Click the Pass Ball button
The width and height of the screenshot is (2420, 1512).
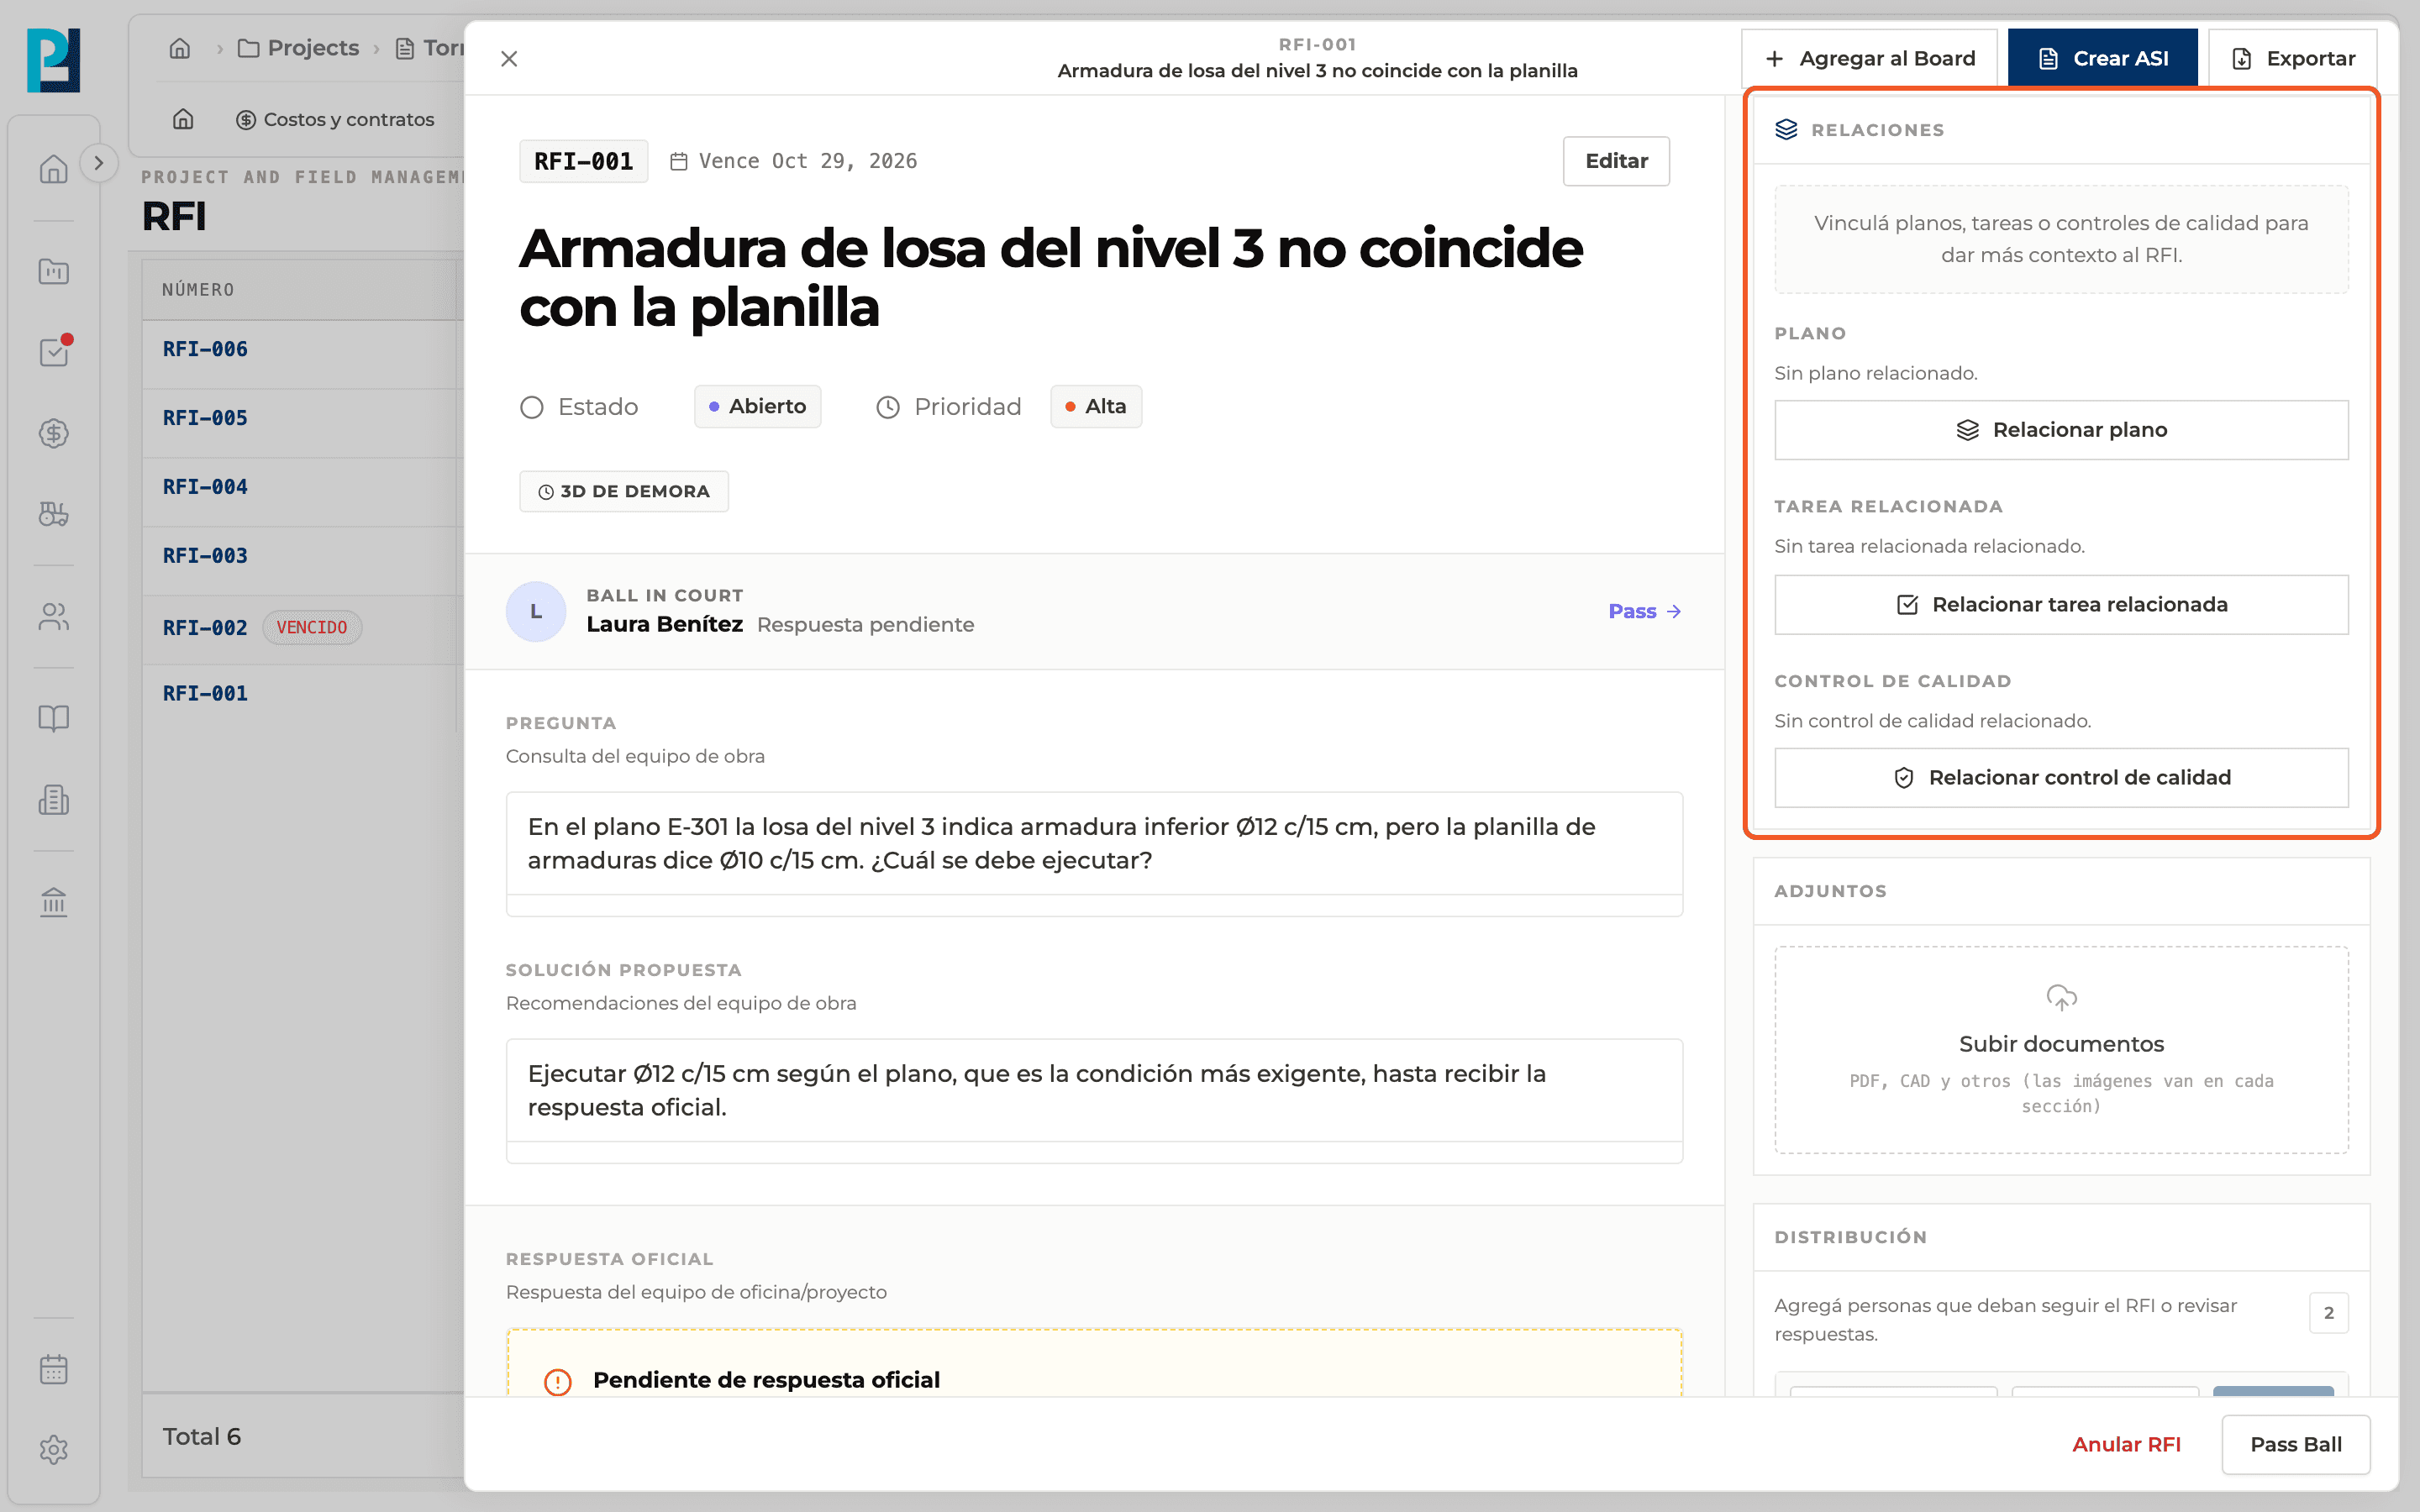click(x=2295, y=1444)
